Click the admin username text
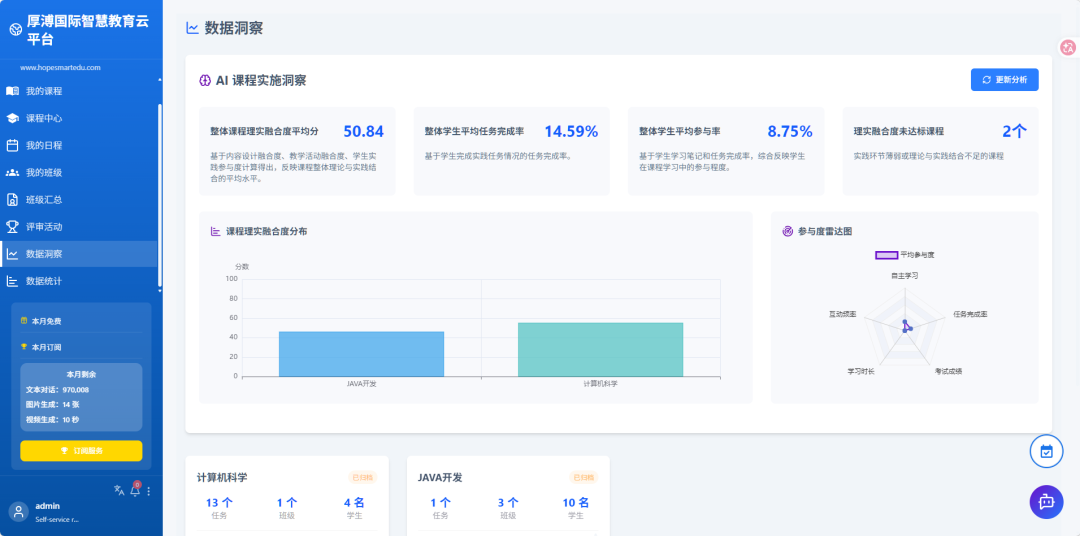The image size is (1080, 536). (x=48, y=506)
